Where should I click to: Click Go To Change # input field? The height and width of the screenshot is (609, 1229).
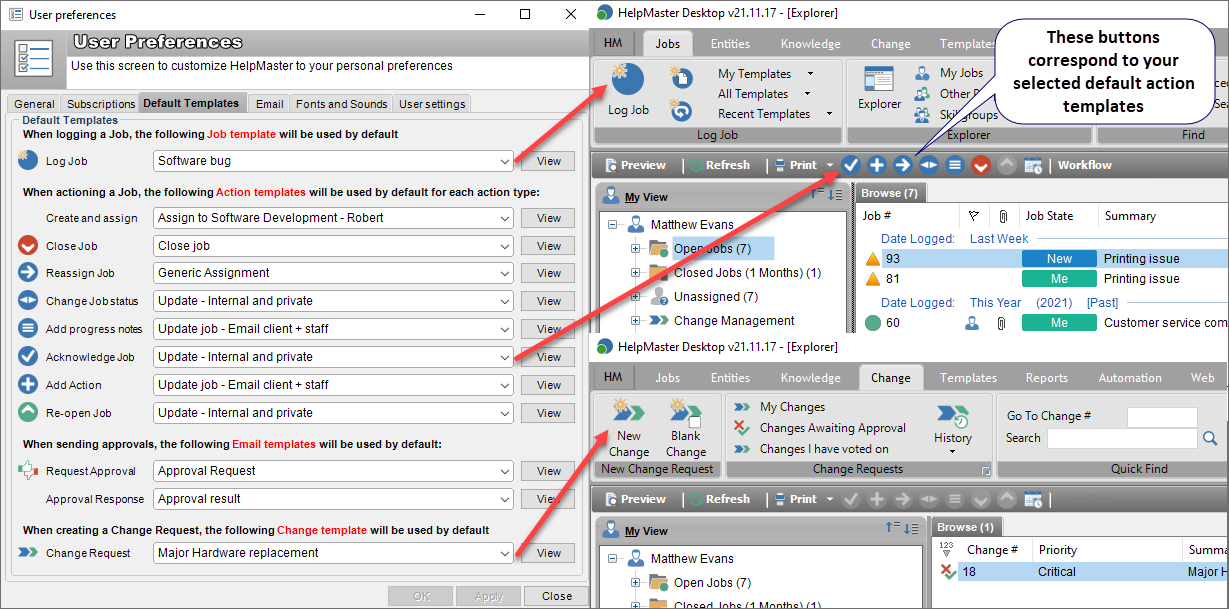pyautogui.click(x=1161, y=417)
